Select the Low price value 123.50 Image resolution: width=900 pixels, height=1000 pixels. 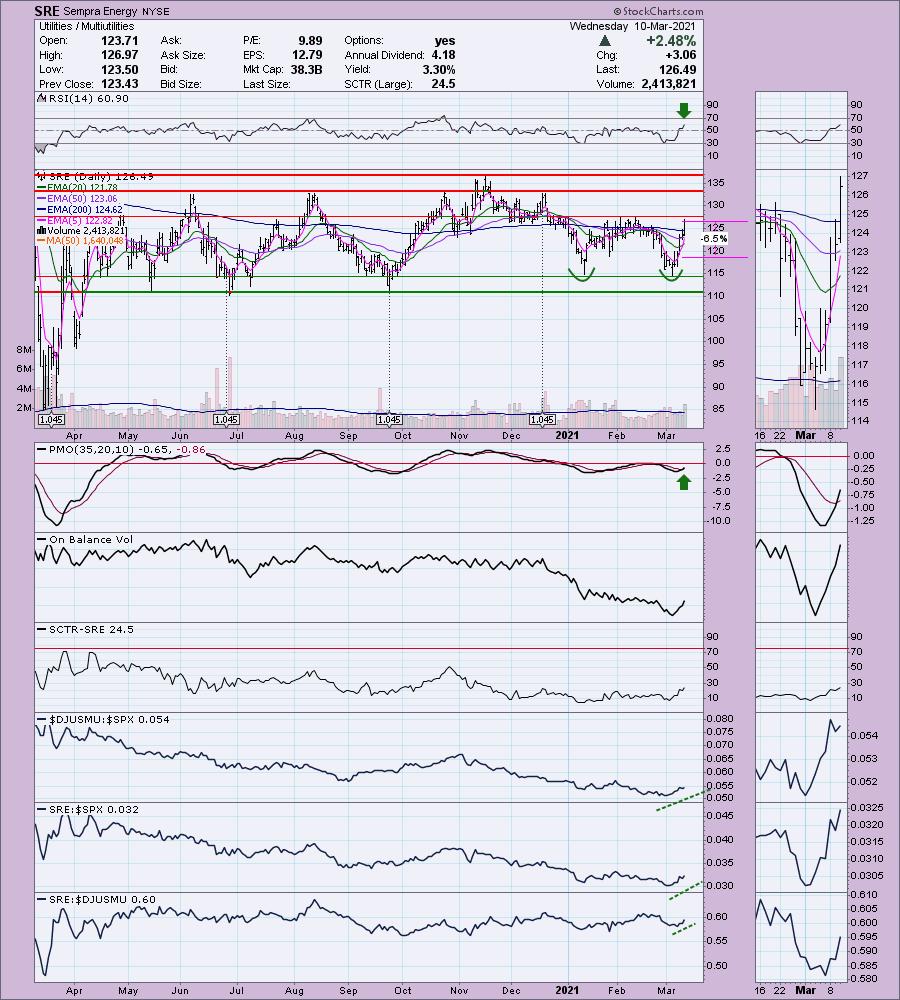(119, 70)
